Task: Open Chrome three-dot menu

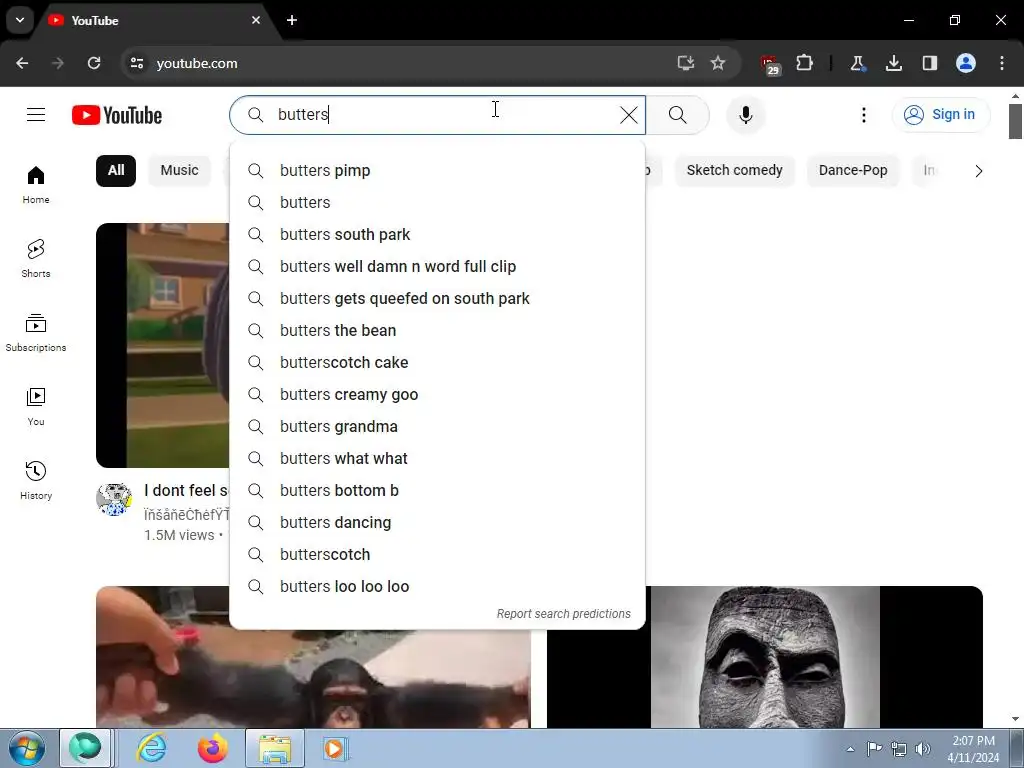Action: click(x=1002, y=63)
